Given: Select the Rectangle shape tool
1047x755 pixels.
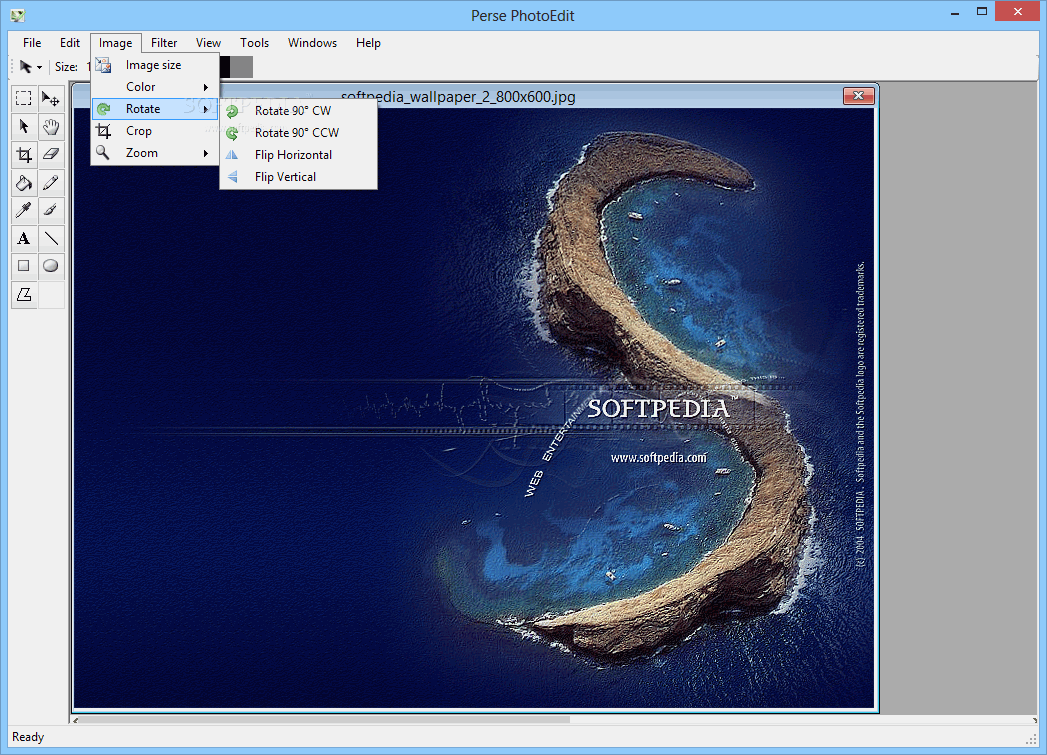Looking at the screenshot, I should [x=24, y=266].
